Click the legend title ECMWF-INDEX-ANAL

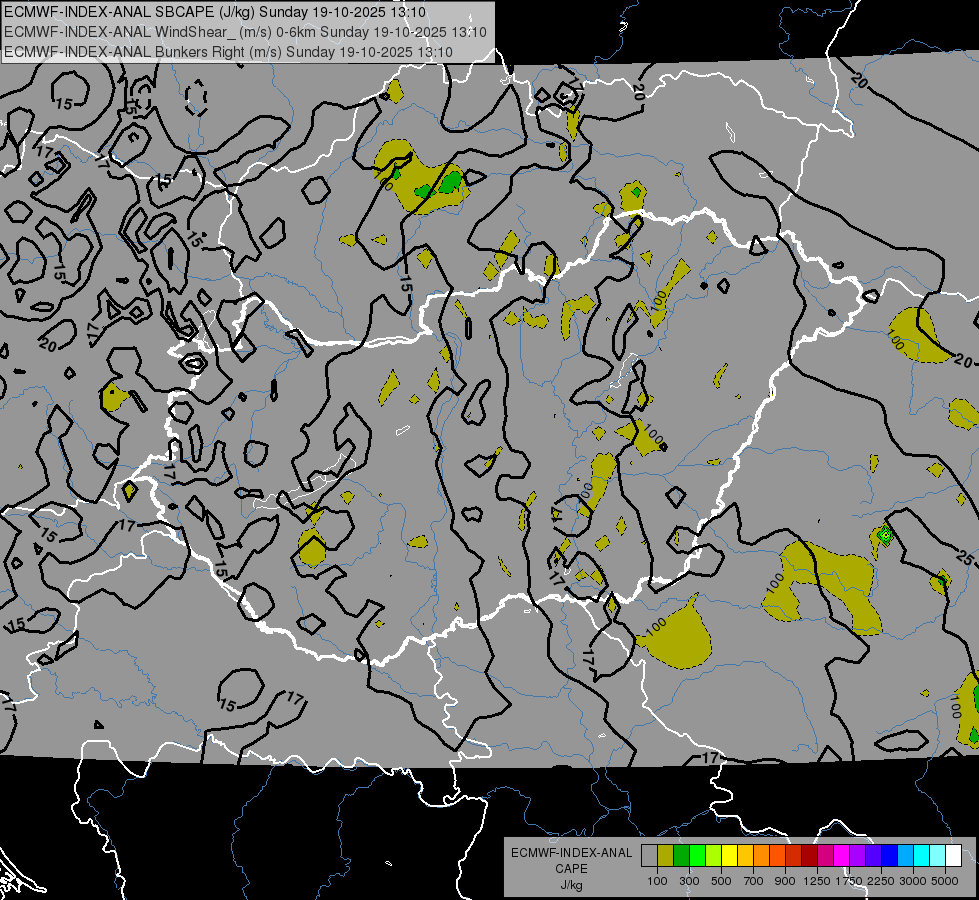571,853
